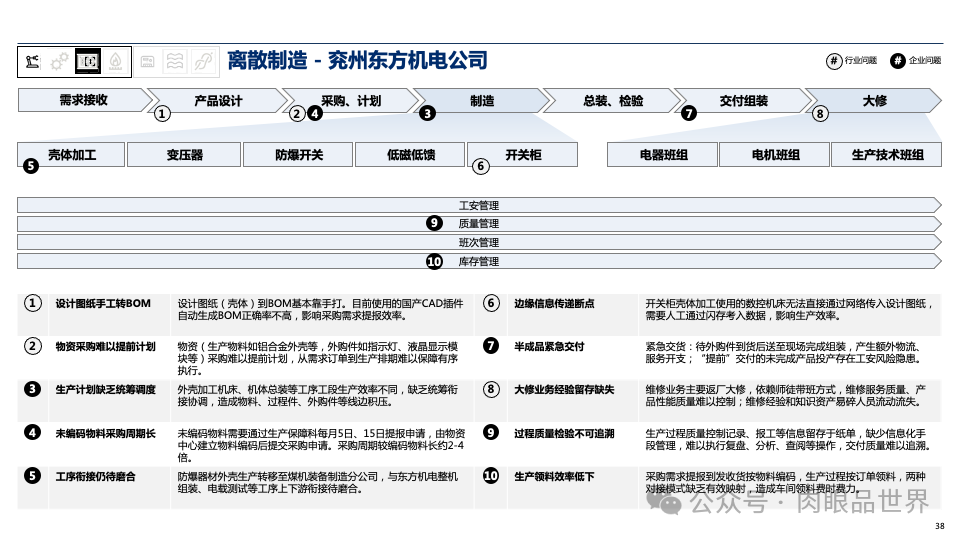Click the 生产技术班组 box
The image size is (960, 540).
pyautogui.click(x=887, y=154)
